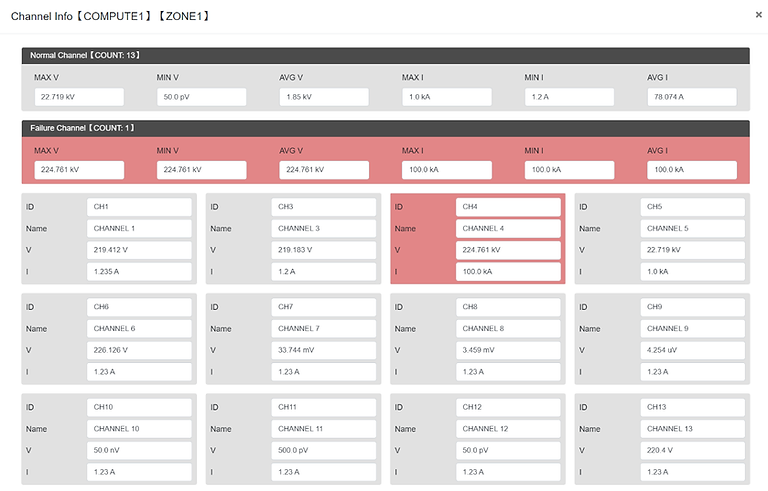Select the name field CHANNEL 5

(693, 228)
